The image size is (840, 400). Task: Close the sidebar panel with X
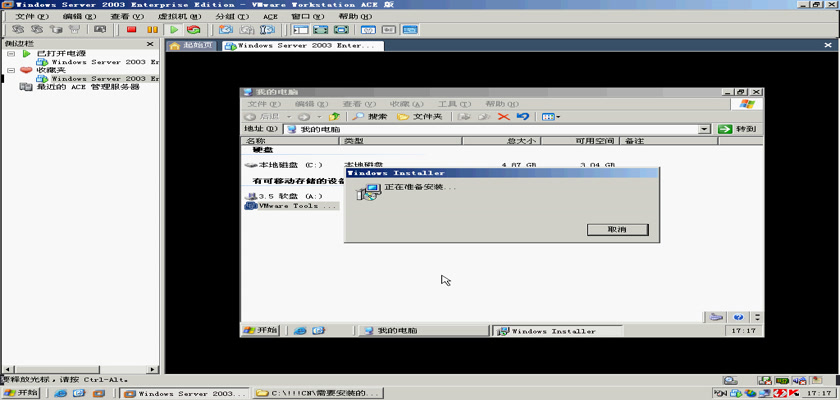[x=150, y=44]
